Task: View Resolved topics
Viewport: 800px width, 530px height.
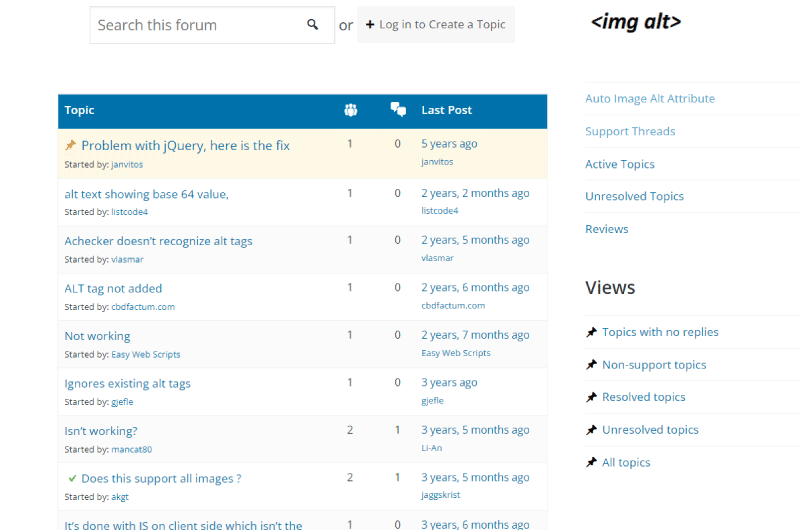Action: (x=643, y=397)
